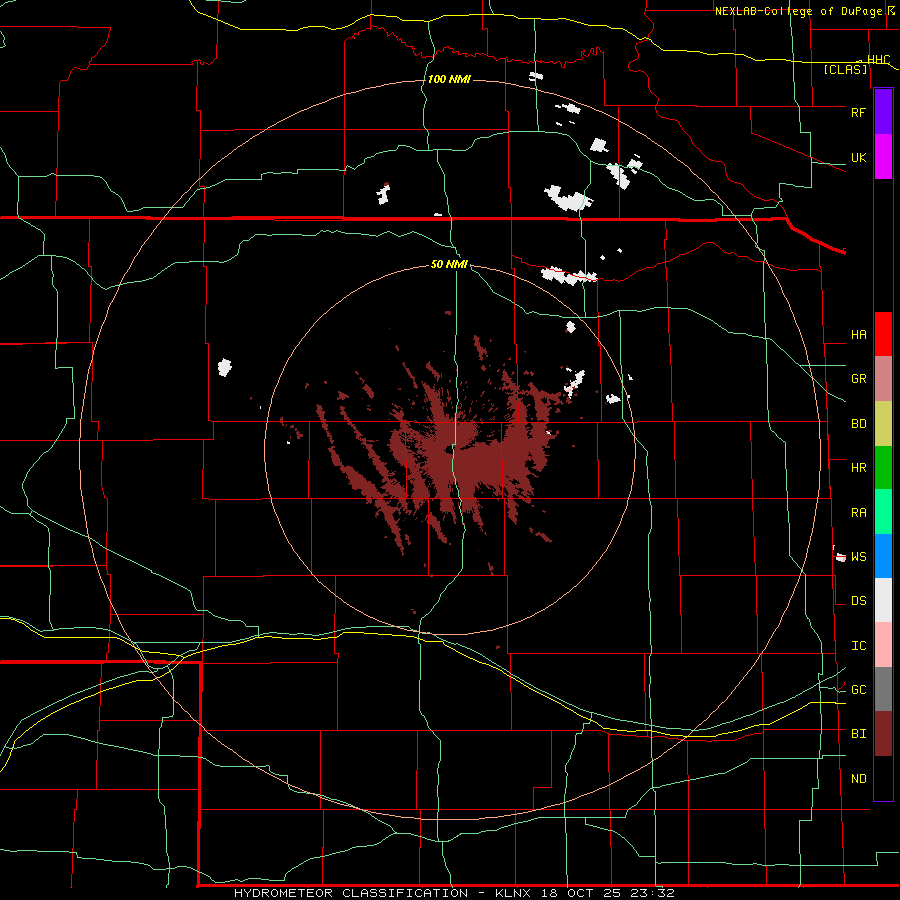Click the HHC product code text
Screen dimensions: 900x900
click(878, 59)
